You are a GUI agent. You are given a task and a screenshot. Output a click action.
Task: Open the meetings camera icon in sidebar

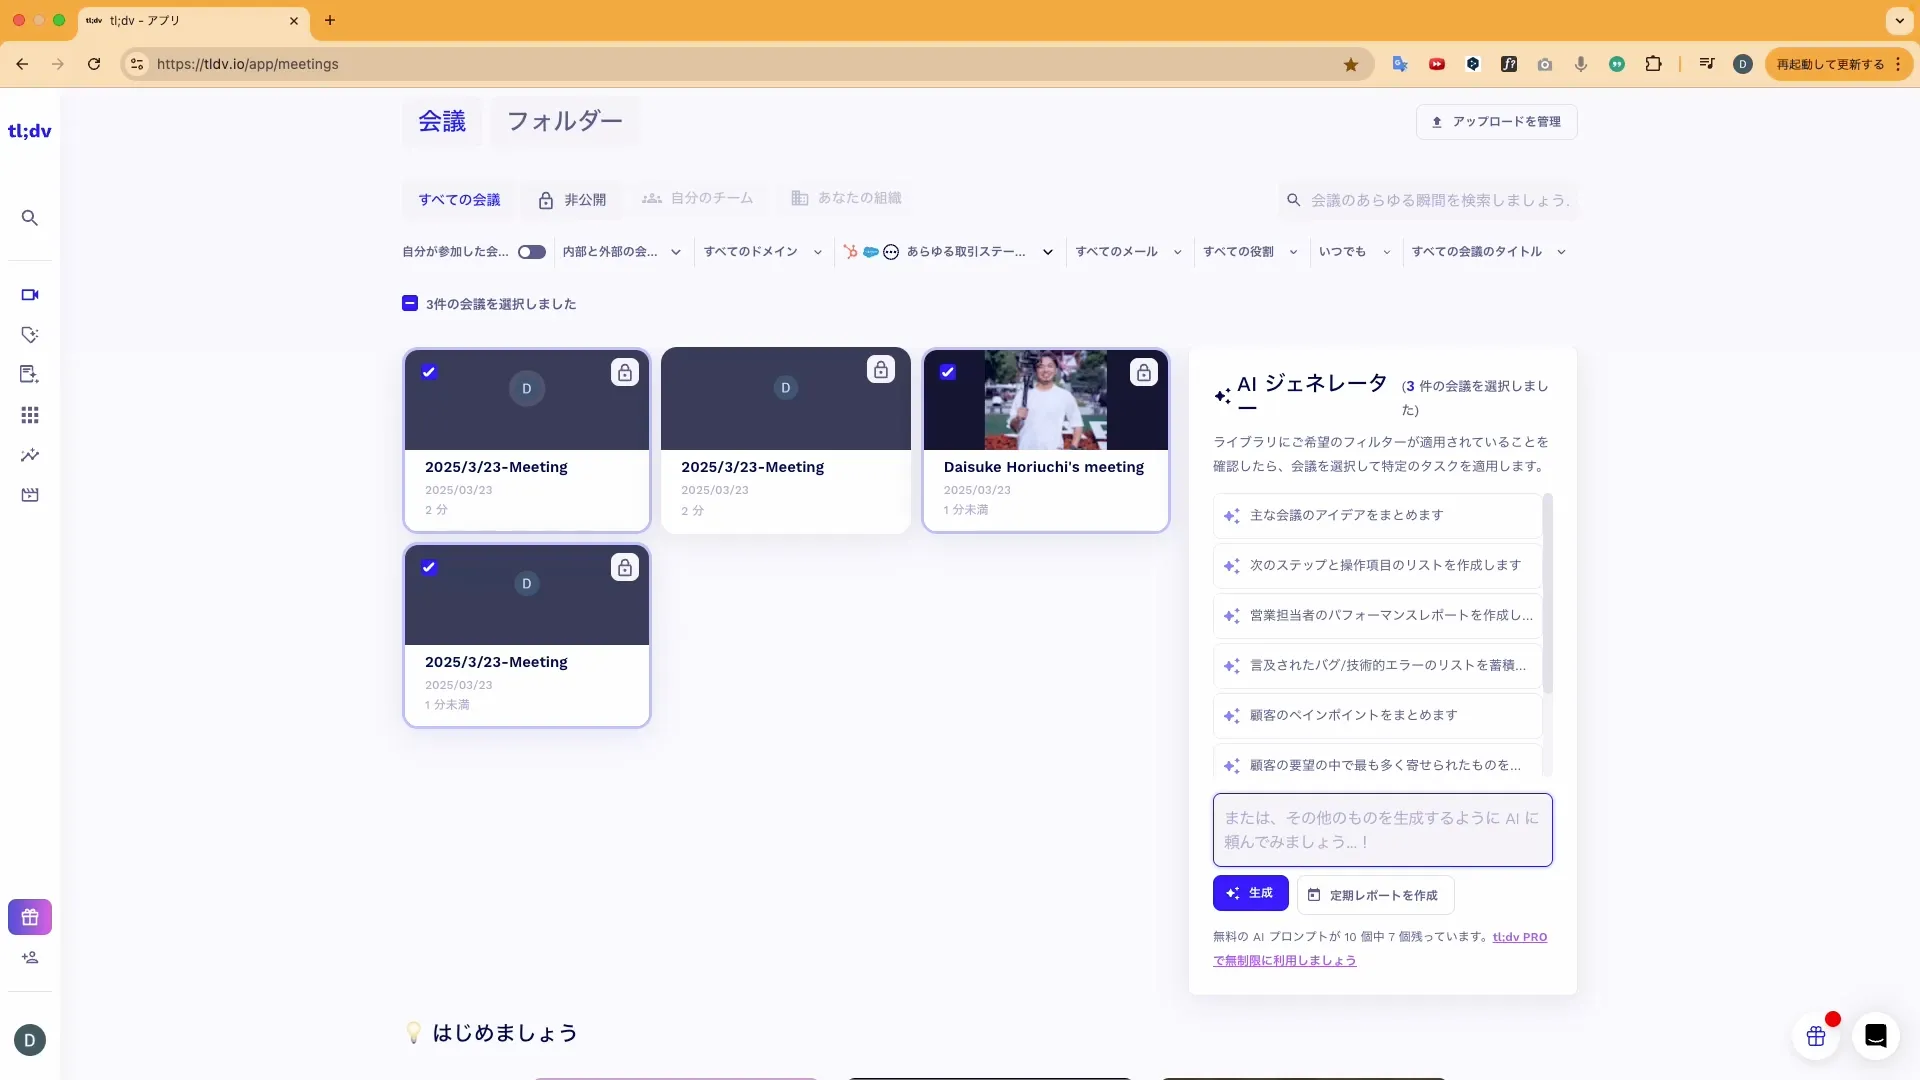[30, 295]
